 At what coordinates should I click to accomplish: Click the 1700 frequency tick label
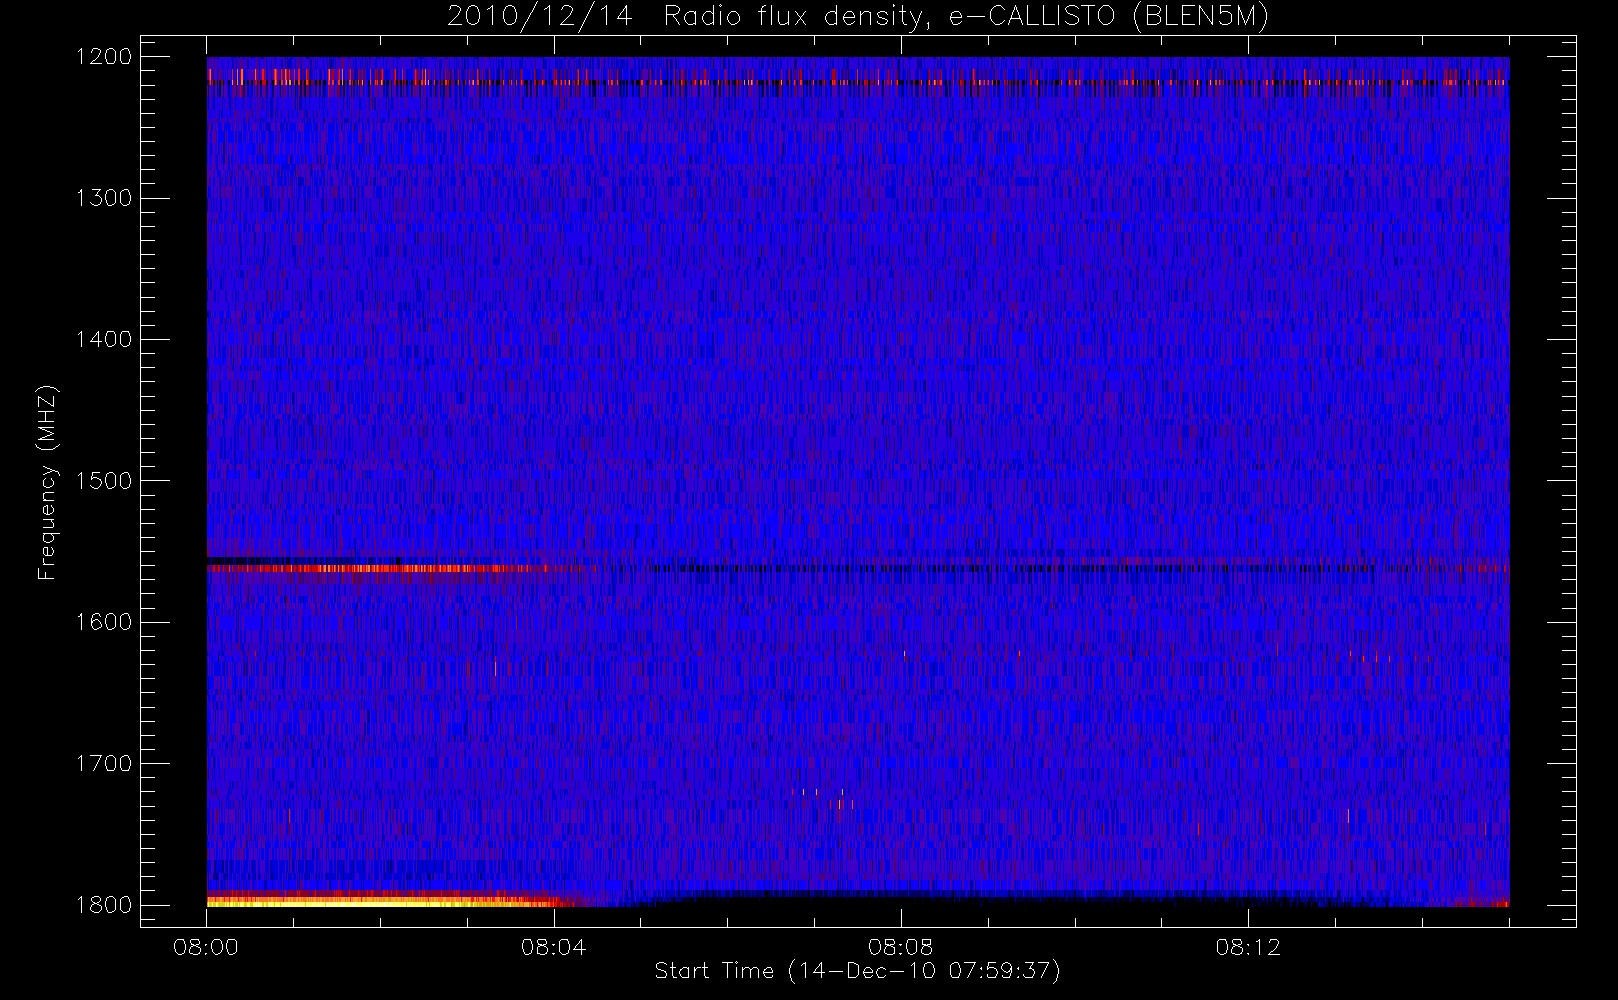coord(104,763)
